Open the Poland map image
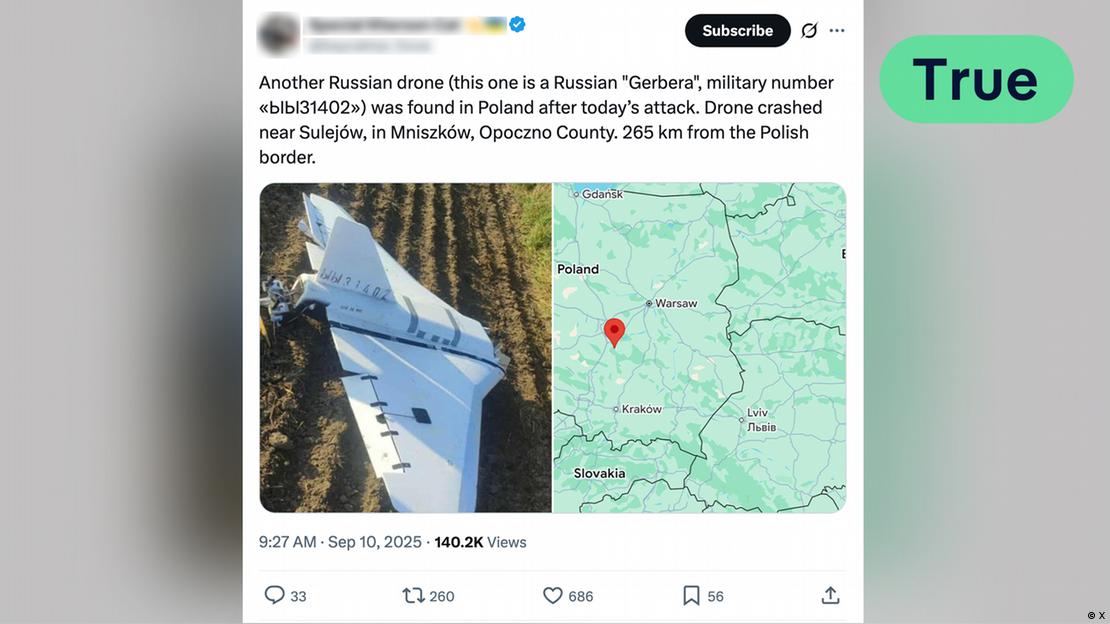This screenshot has width=1110, height=624. pos(699,347)
